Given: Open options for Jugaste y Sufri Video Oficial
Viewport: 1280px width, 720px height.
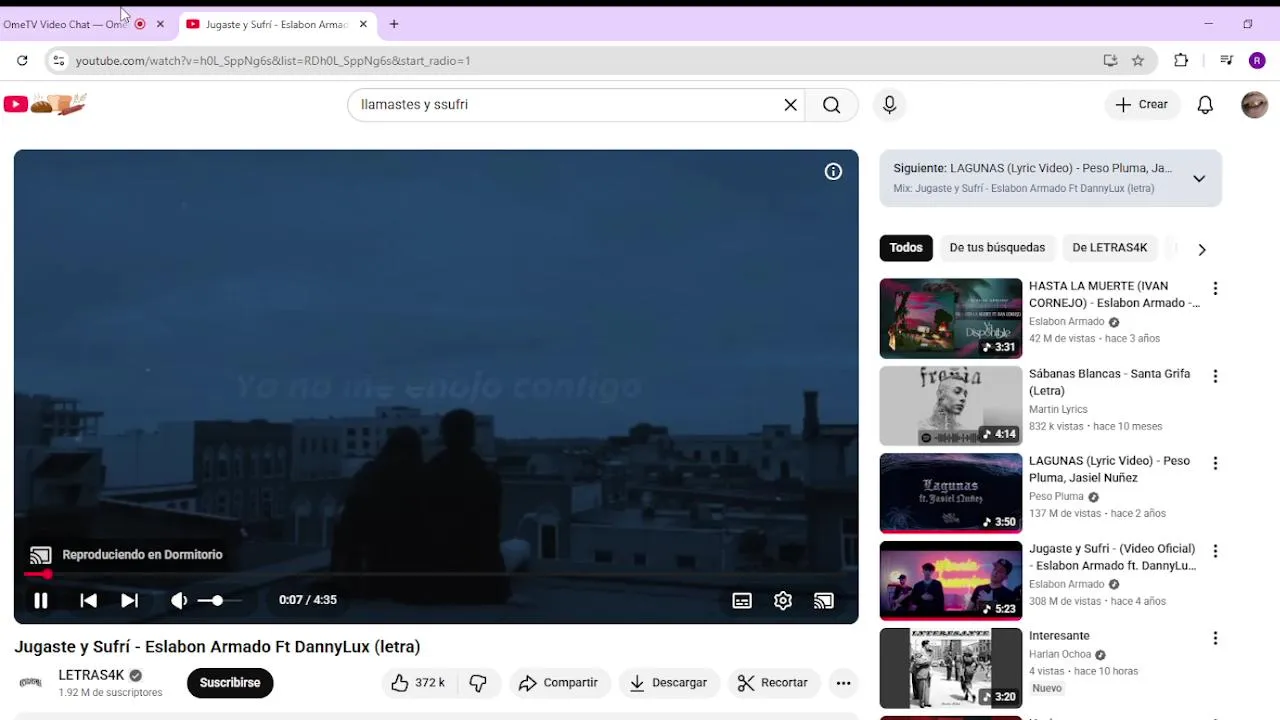Looking at the screenshot, I should [x=1215, y=552].
